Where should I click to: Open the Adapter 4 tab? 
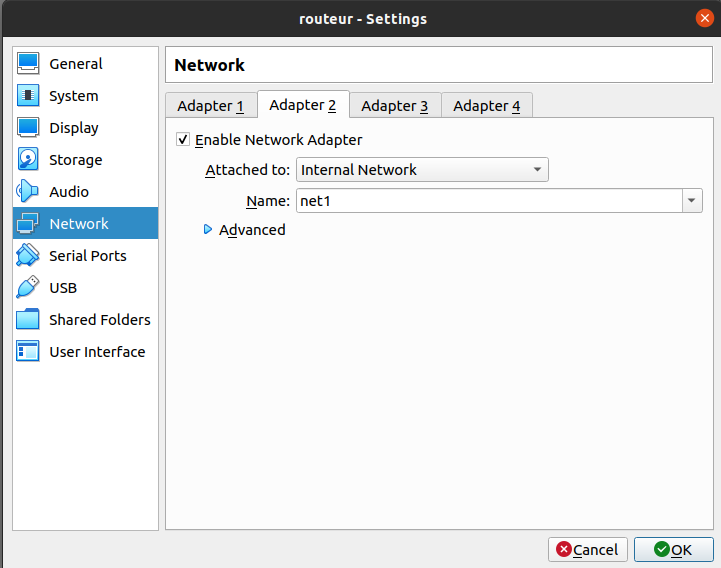pyautogui.click(x=486, y=106)
